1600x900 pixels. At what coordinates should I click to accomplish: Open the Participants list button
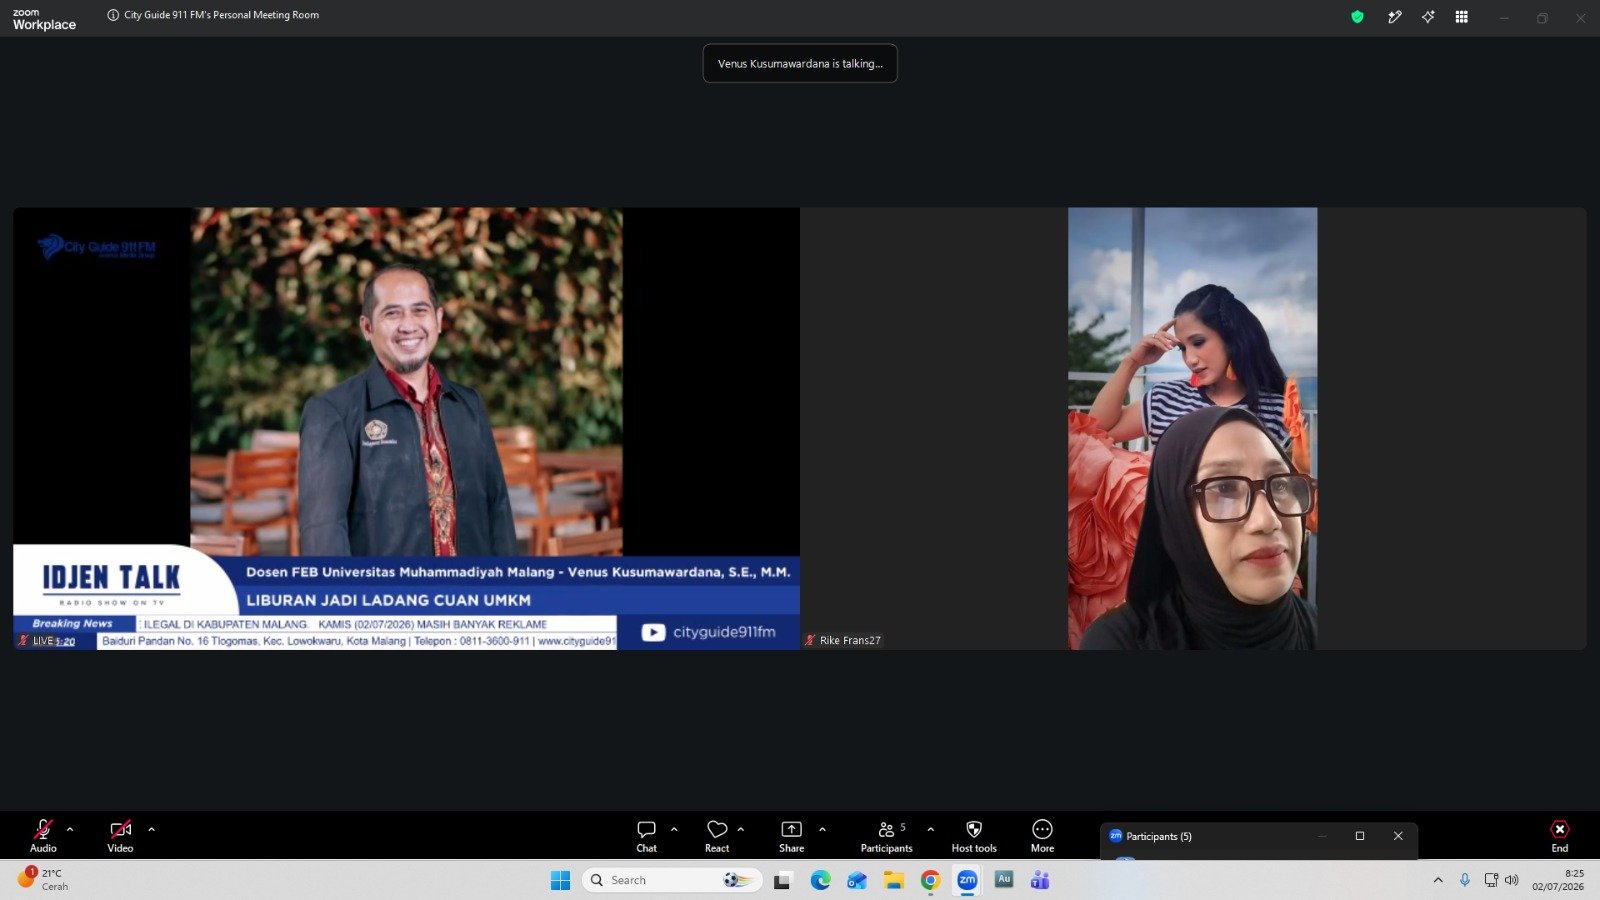click(x=886, y=835)
